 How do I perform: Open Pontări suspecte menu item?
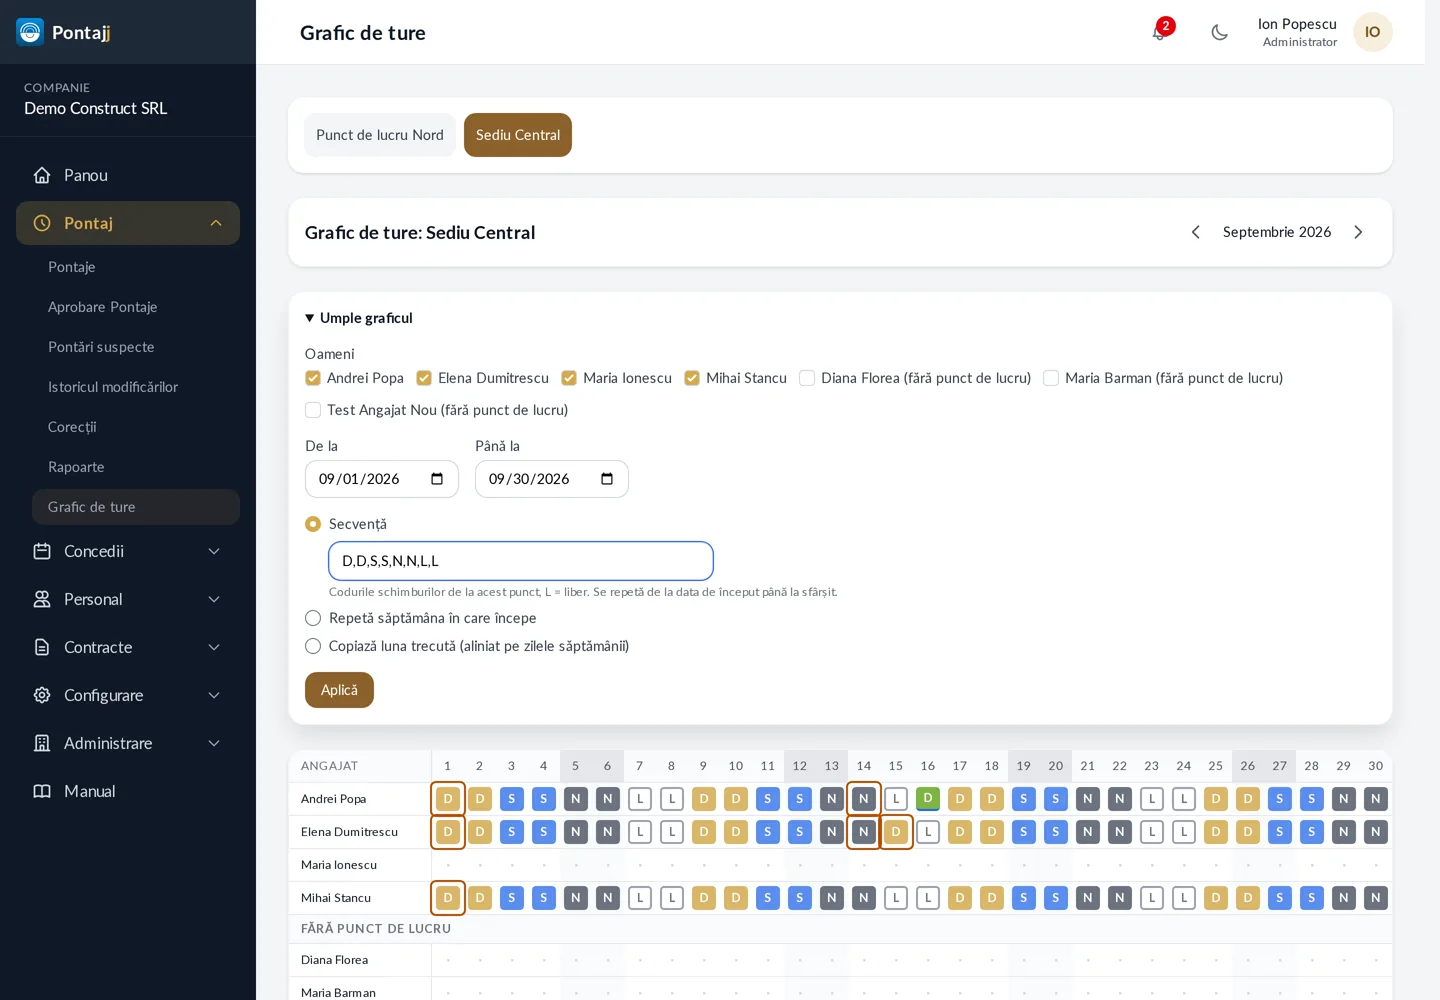[136, 347]
